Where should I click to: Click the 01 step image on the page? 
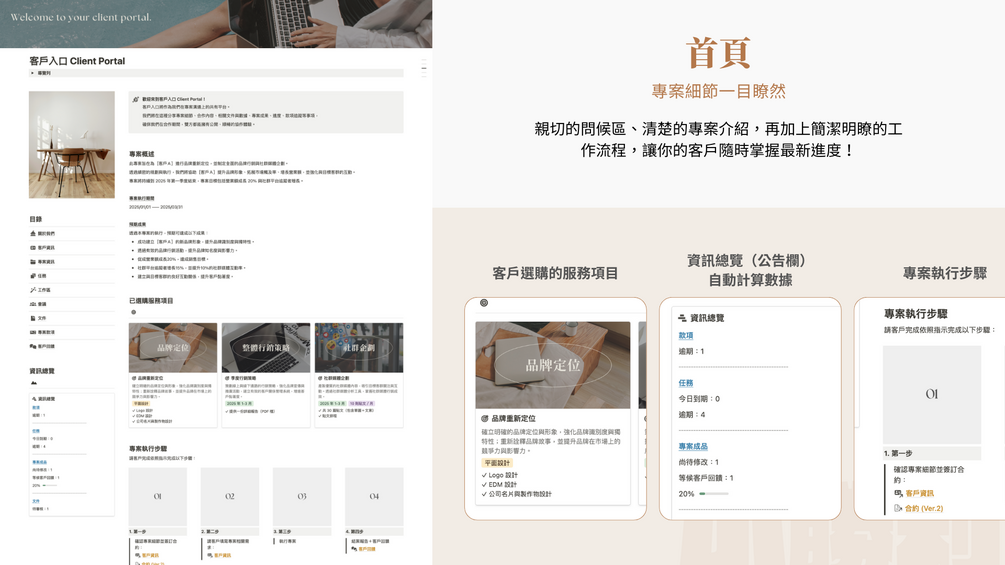pos(158,496)
